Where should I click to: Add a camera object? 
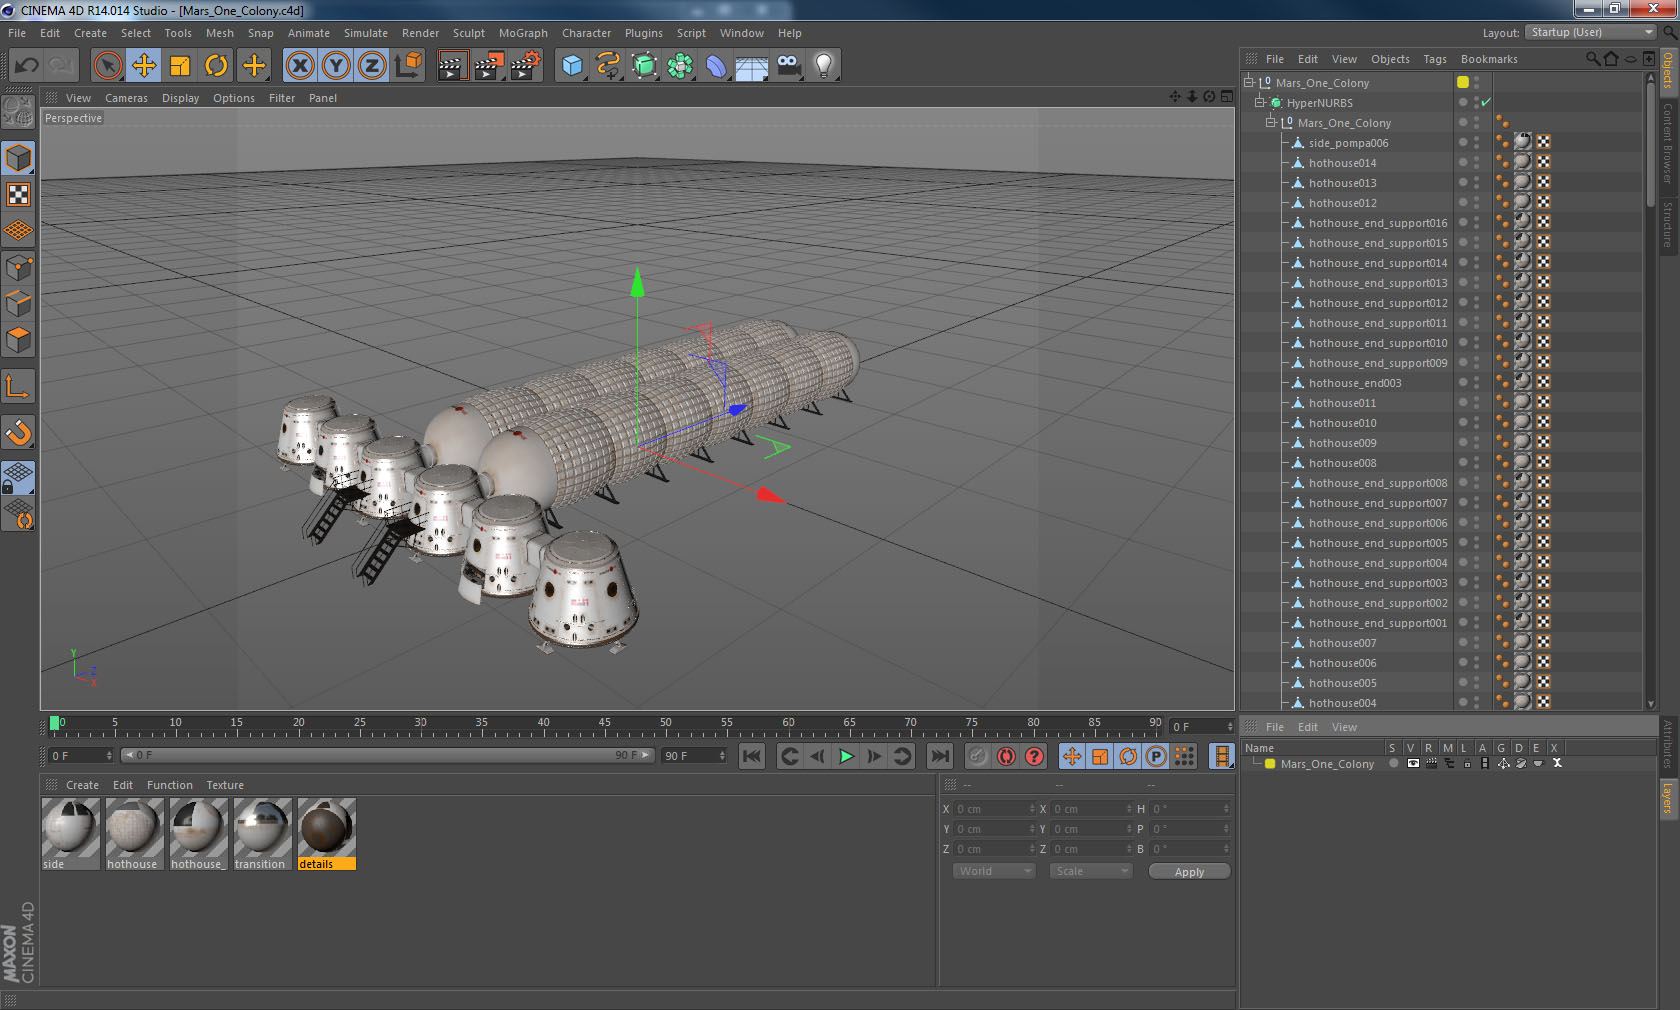pyautogui.click(x=788, y=66)
